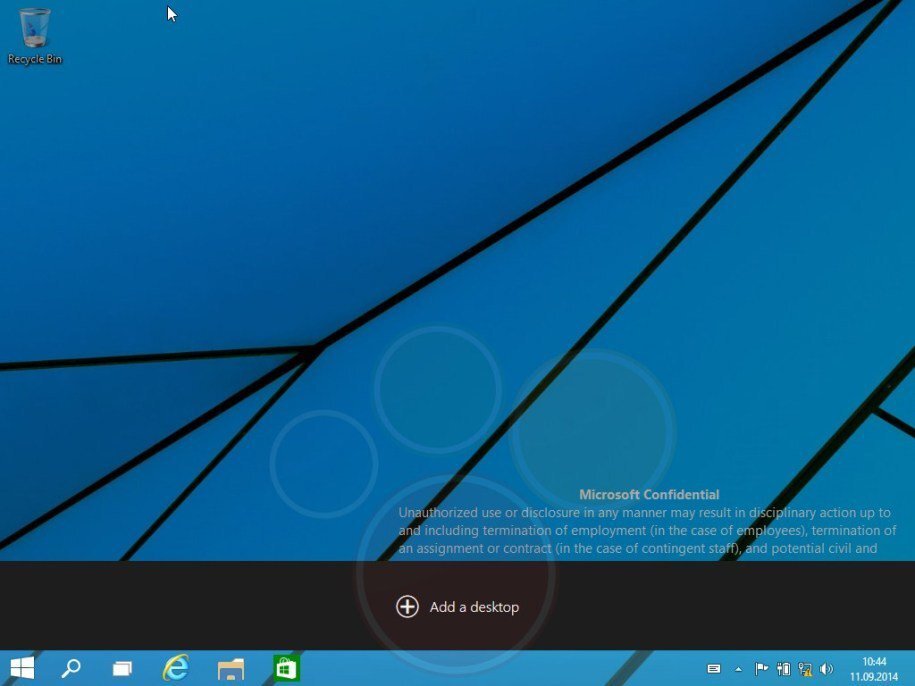The height and width of the screenshot is (686, 915).
Task: Launch the green Store app on taskbar
Action: tap(286, 668)
